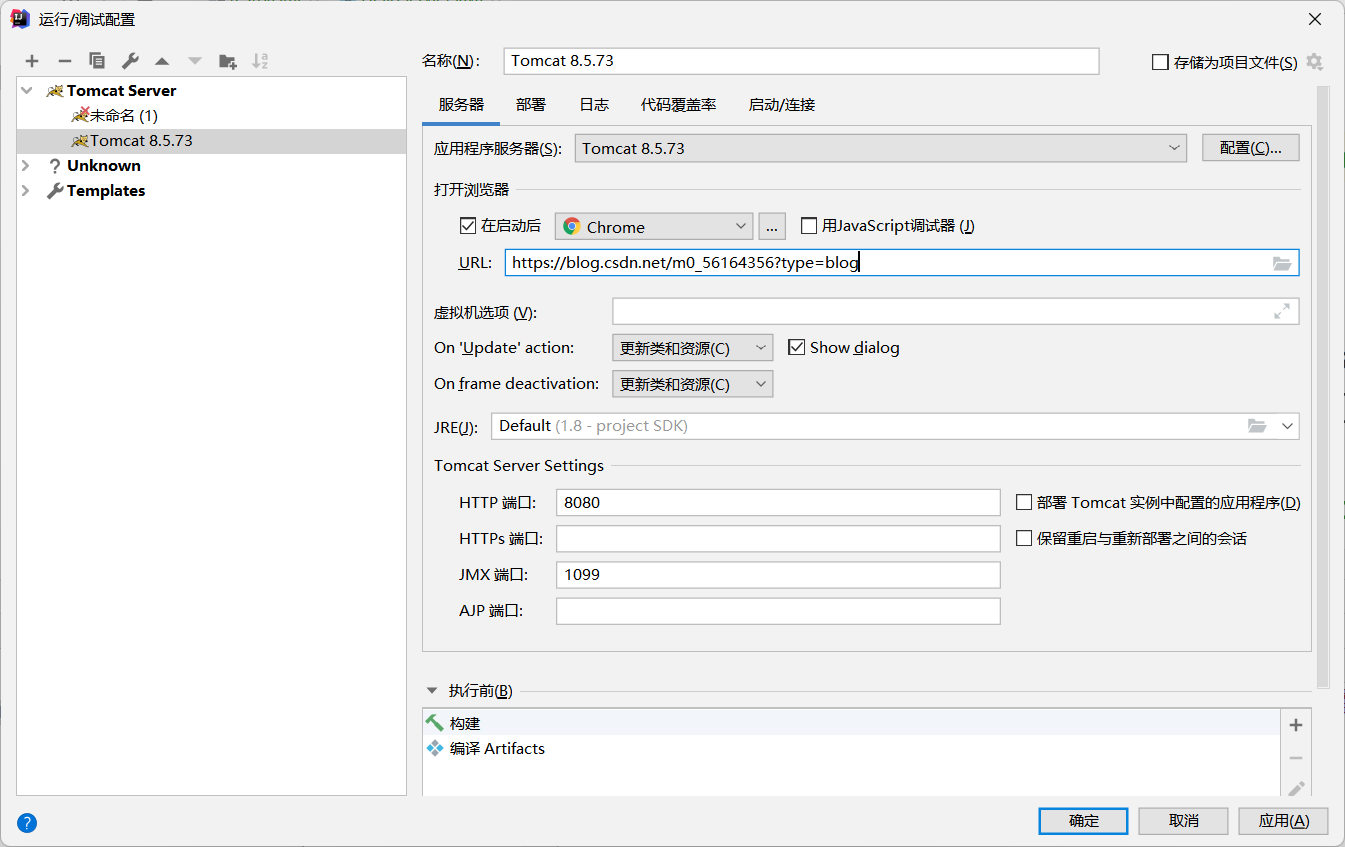Open the JRE dropdown arrow

(x=1287, y=426)
